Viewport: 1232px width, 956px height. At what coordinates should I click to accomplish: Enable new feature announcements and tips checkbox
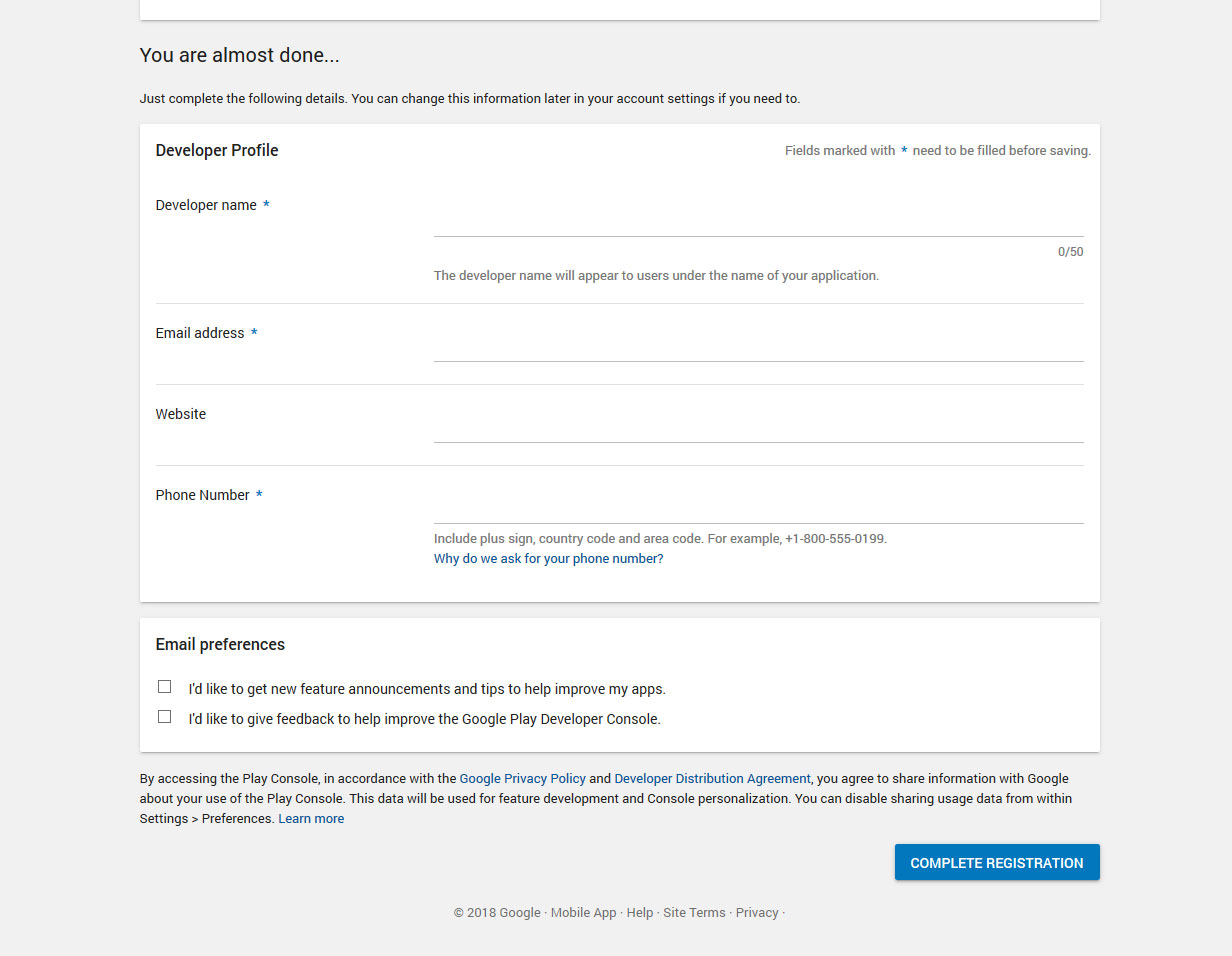point(165,687)
